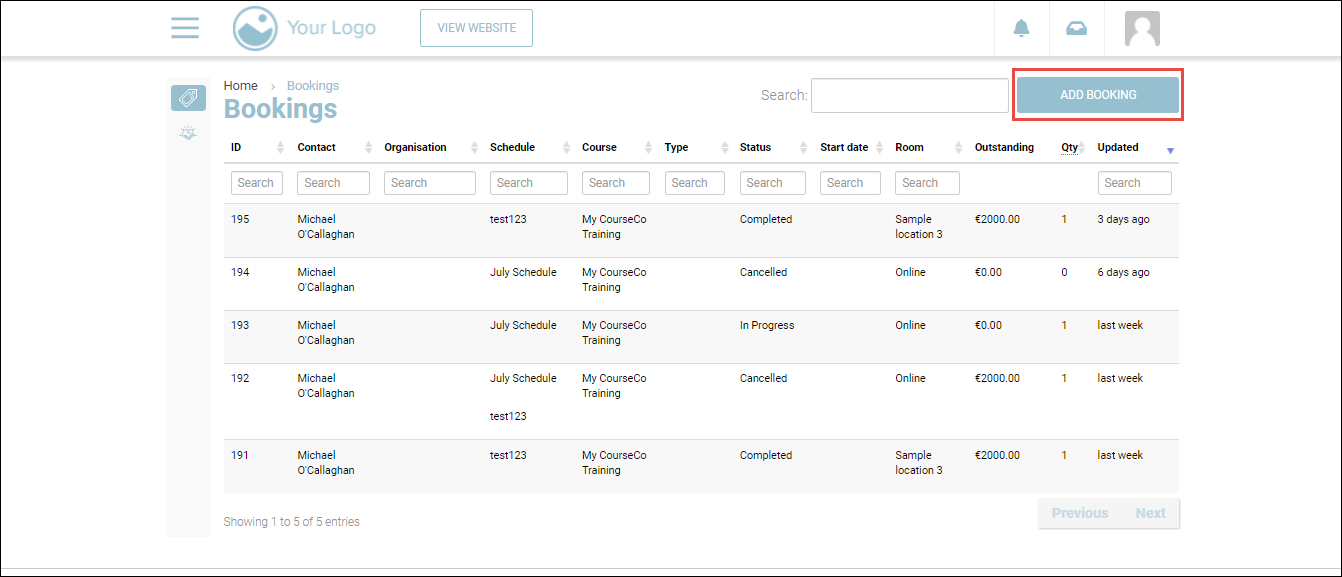The width and height of the screenshot is (1342, 577).
Task: Go to Home breadcrumb
Action: tap(240, 86)
